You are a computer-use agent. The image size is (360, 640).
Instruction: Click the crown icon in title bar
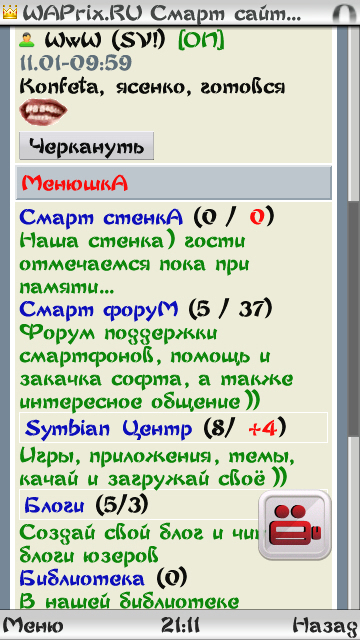(x=10, y=13)
